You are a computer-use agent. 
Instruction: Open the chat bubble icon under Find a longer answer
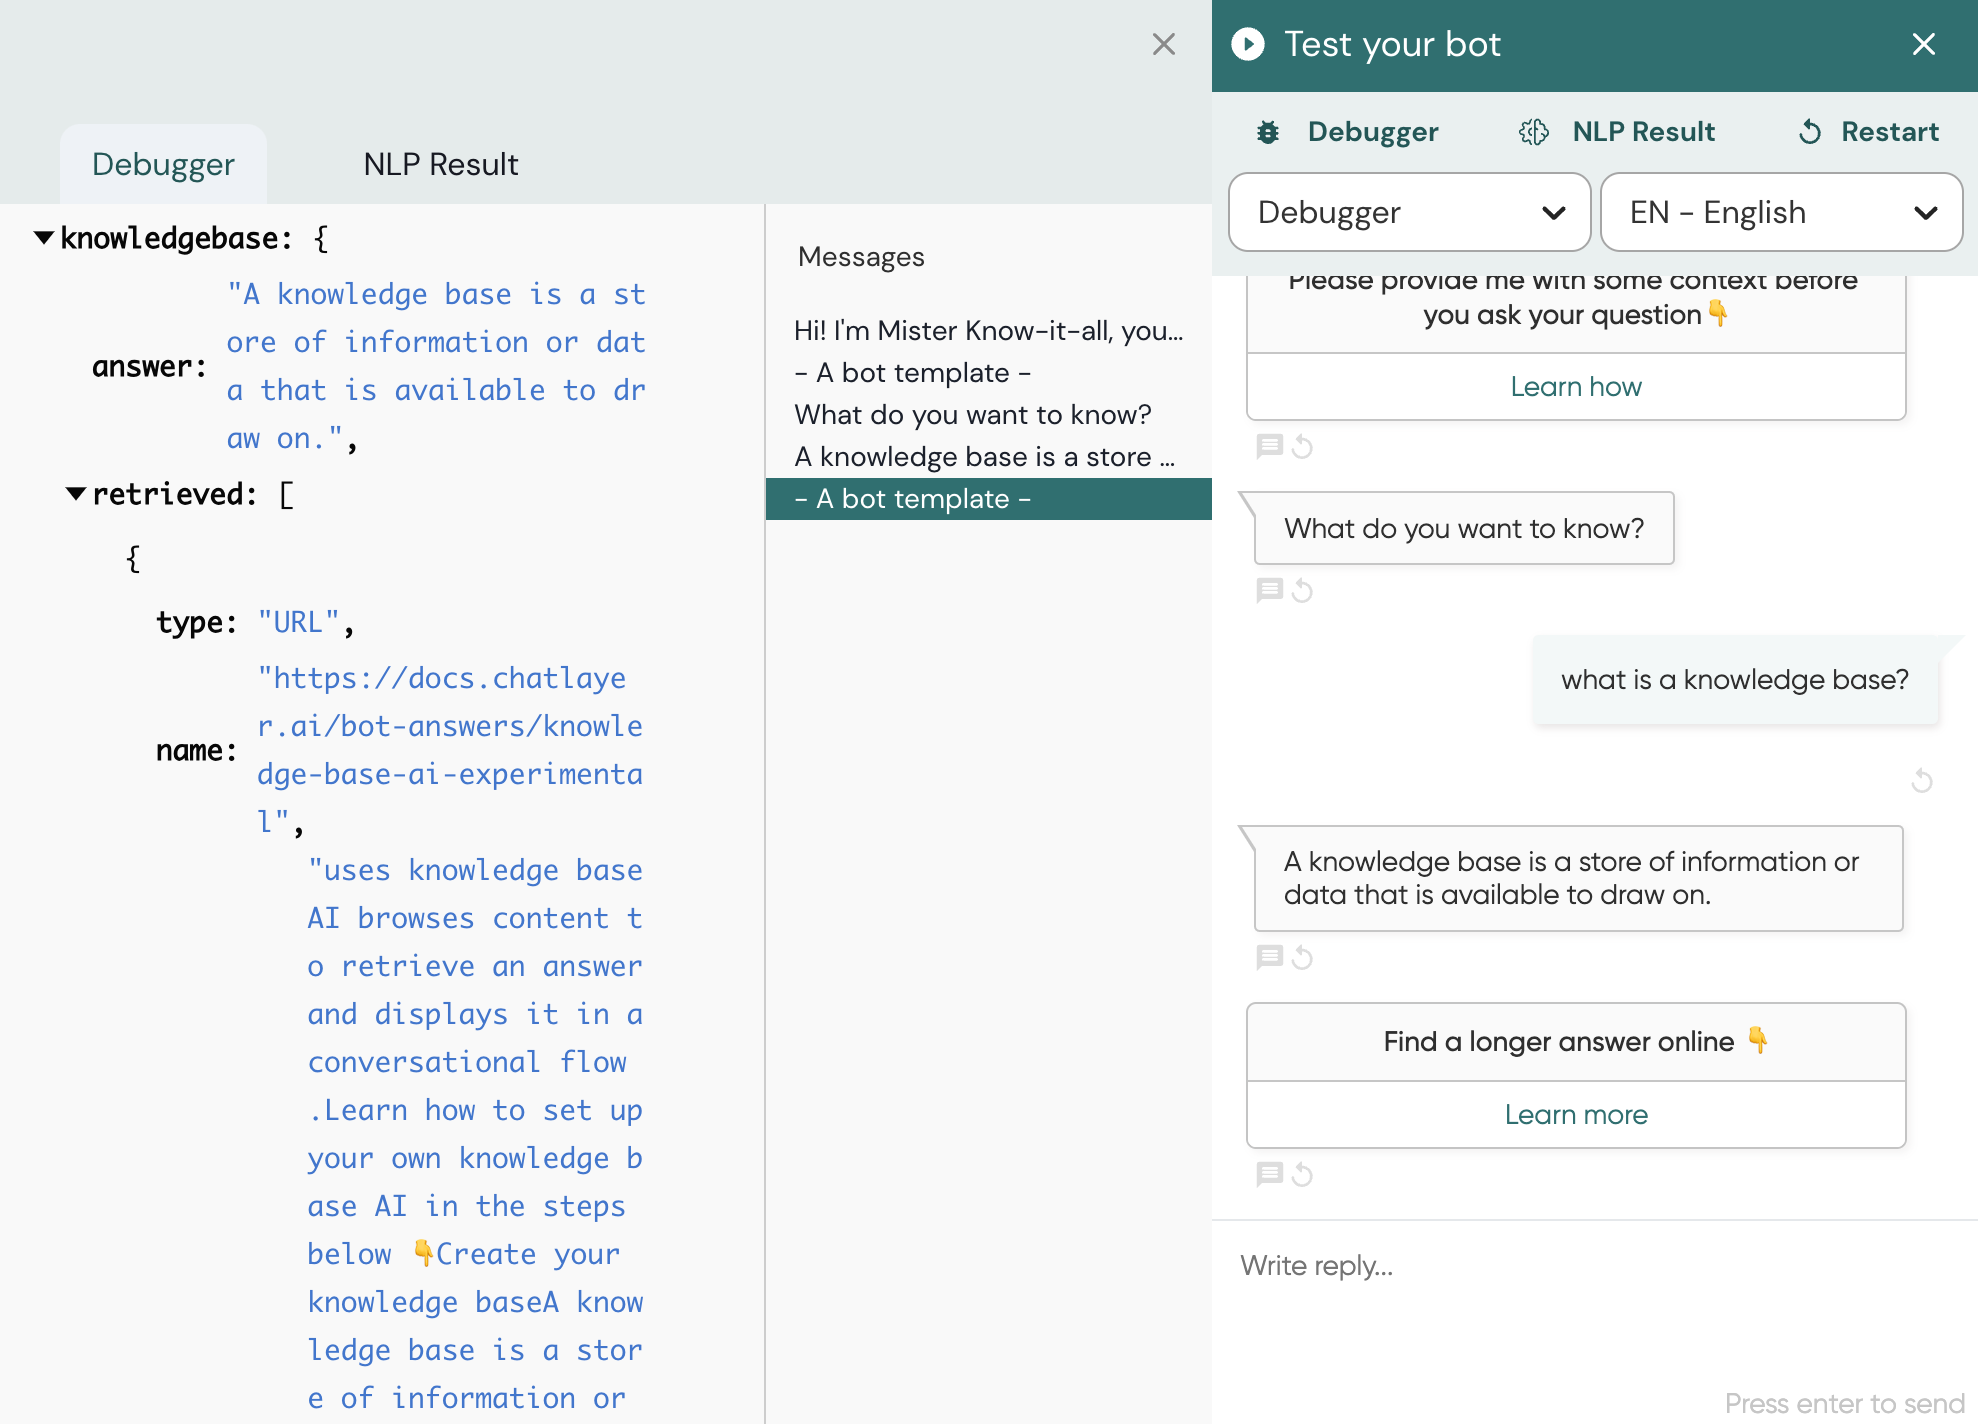1269,1175
